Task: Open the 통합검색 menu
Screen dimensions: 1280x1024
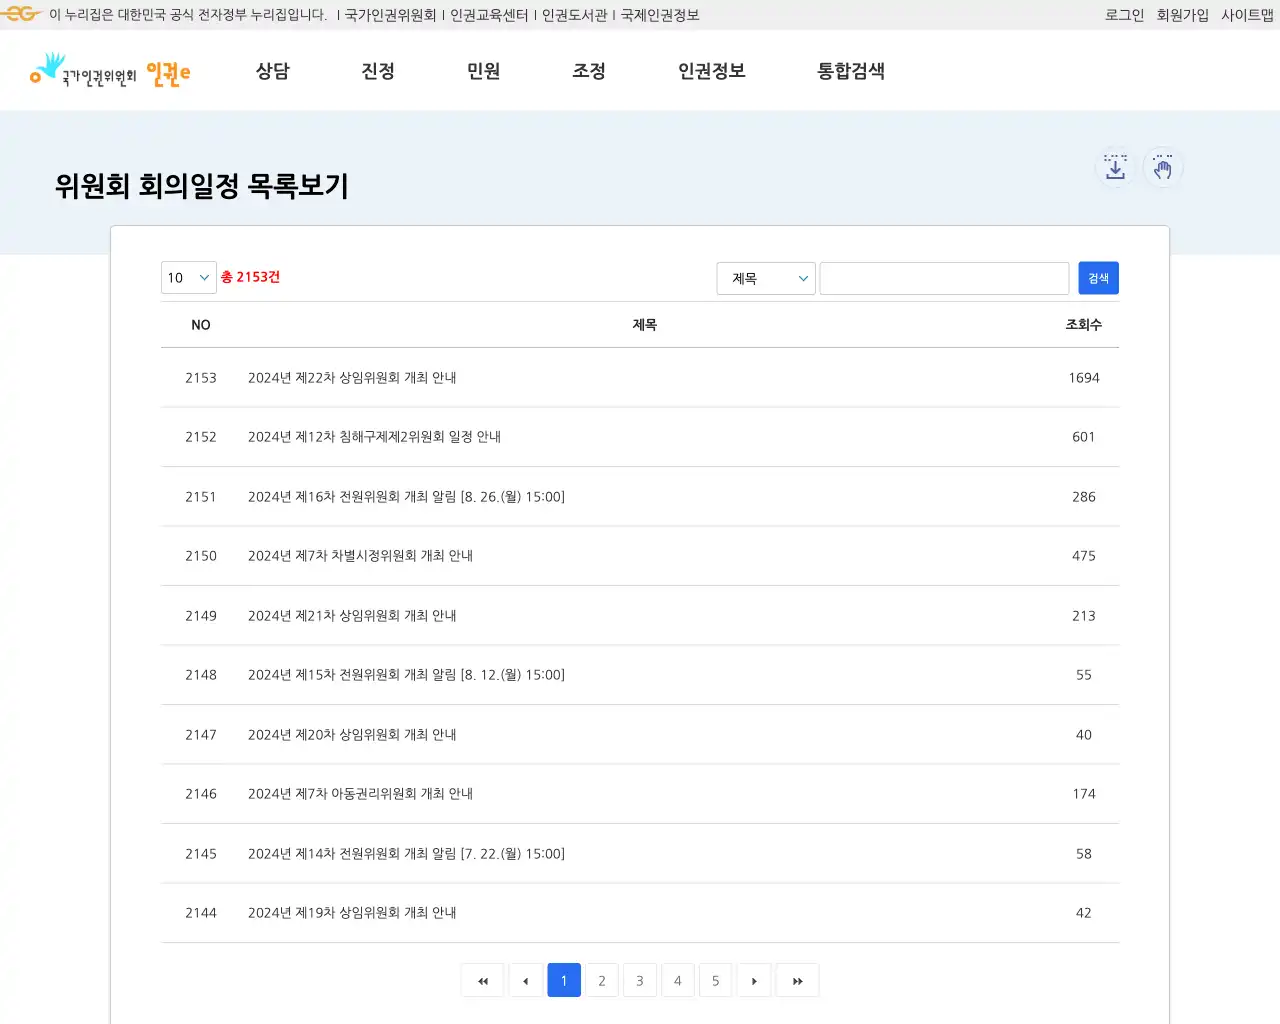Action: pos(850,71)
